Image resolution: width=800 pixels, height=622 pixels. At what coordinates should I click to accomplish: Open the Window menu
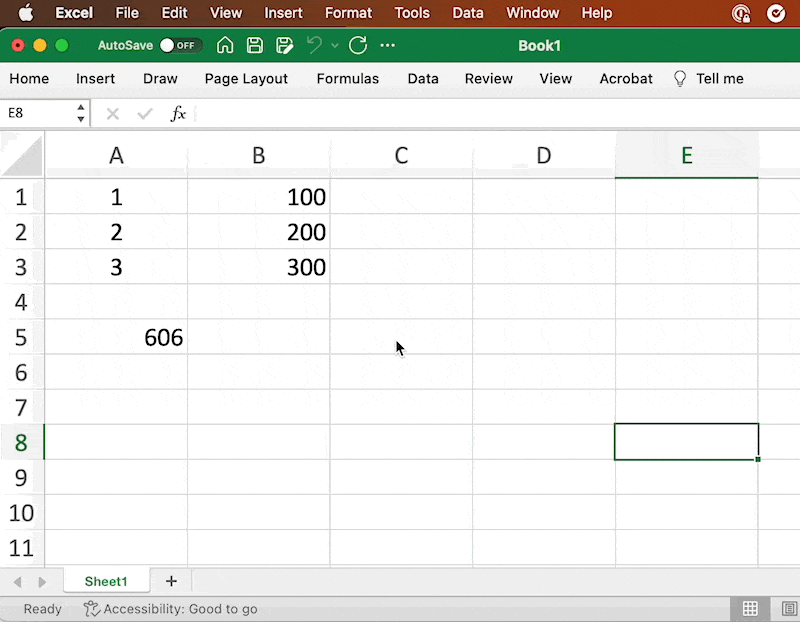click(533, 13)
